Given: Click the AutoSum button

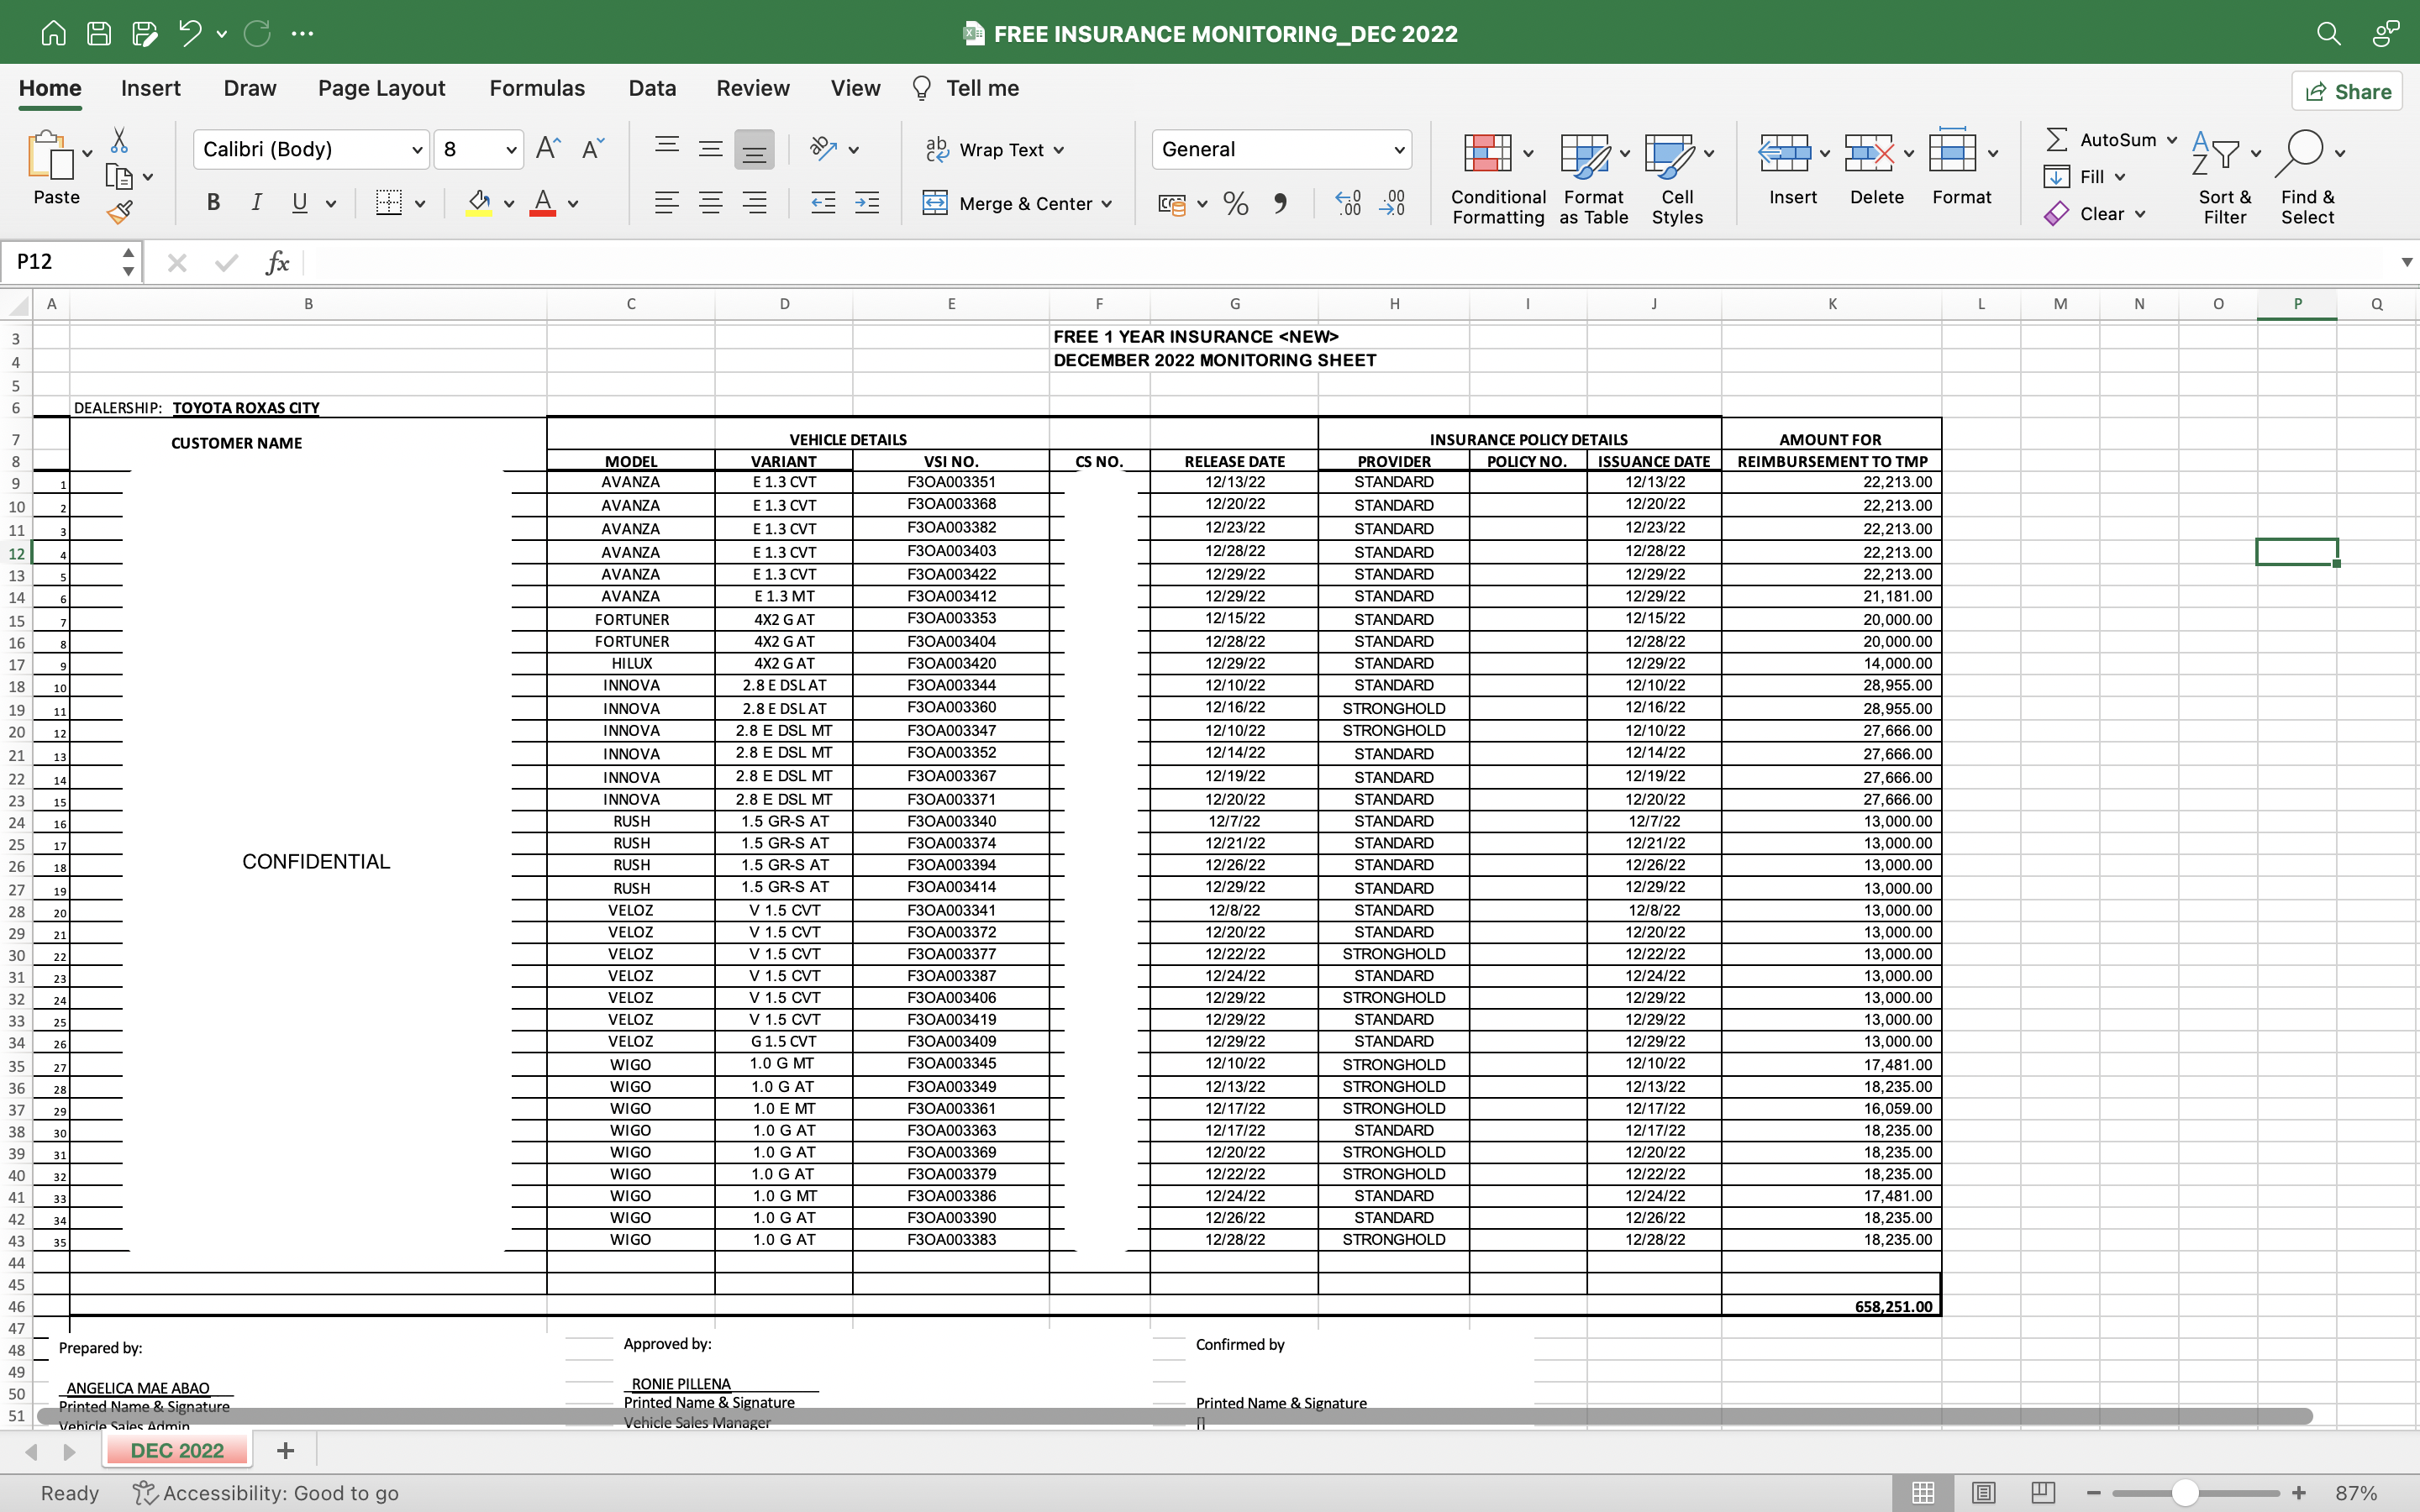Looking at the screenshot, I should pos(2101,140).
